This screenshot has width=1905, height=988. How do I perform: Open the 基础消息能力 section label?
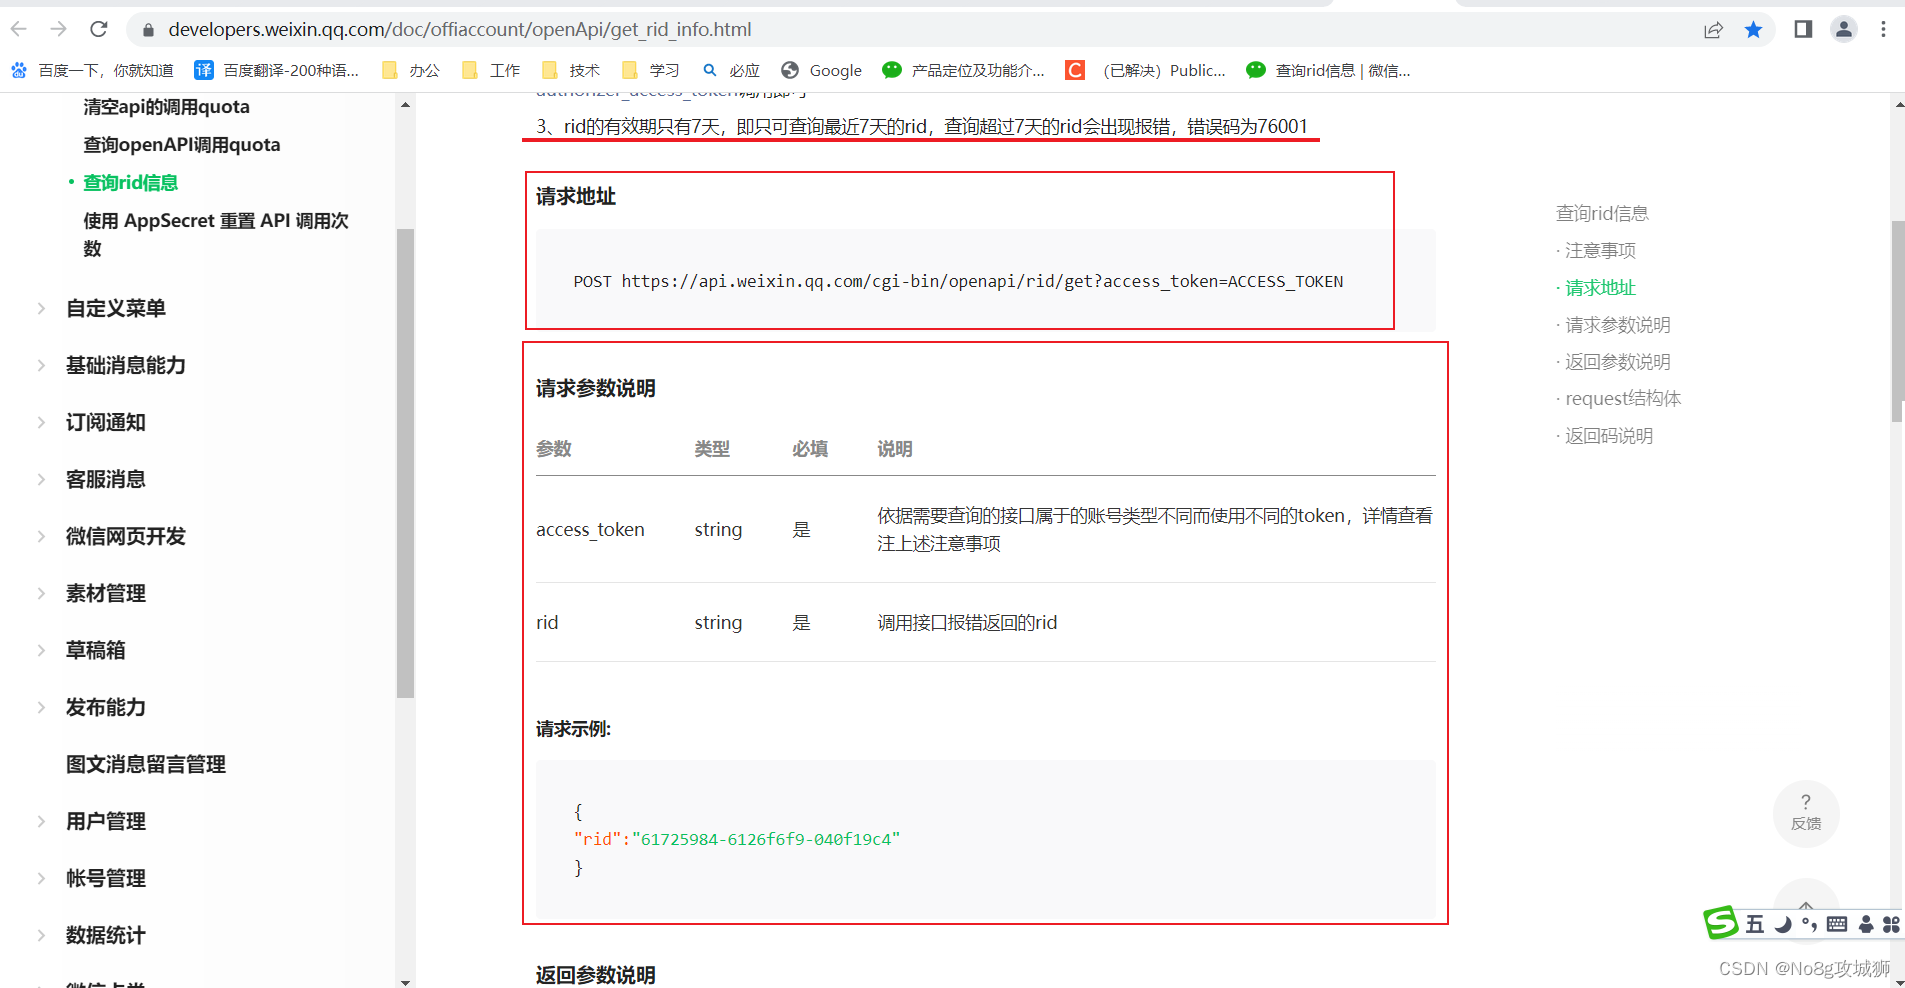126,365
